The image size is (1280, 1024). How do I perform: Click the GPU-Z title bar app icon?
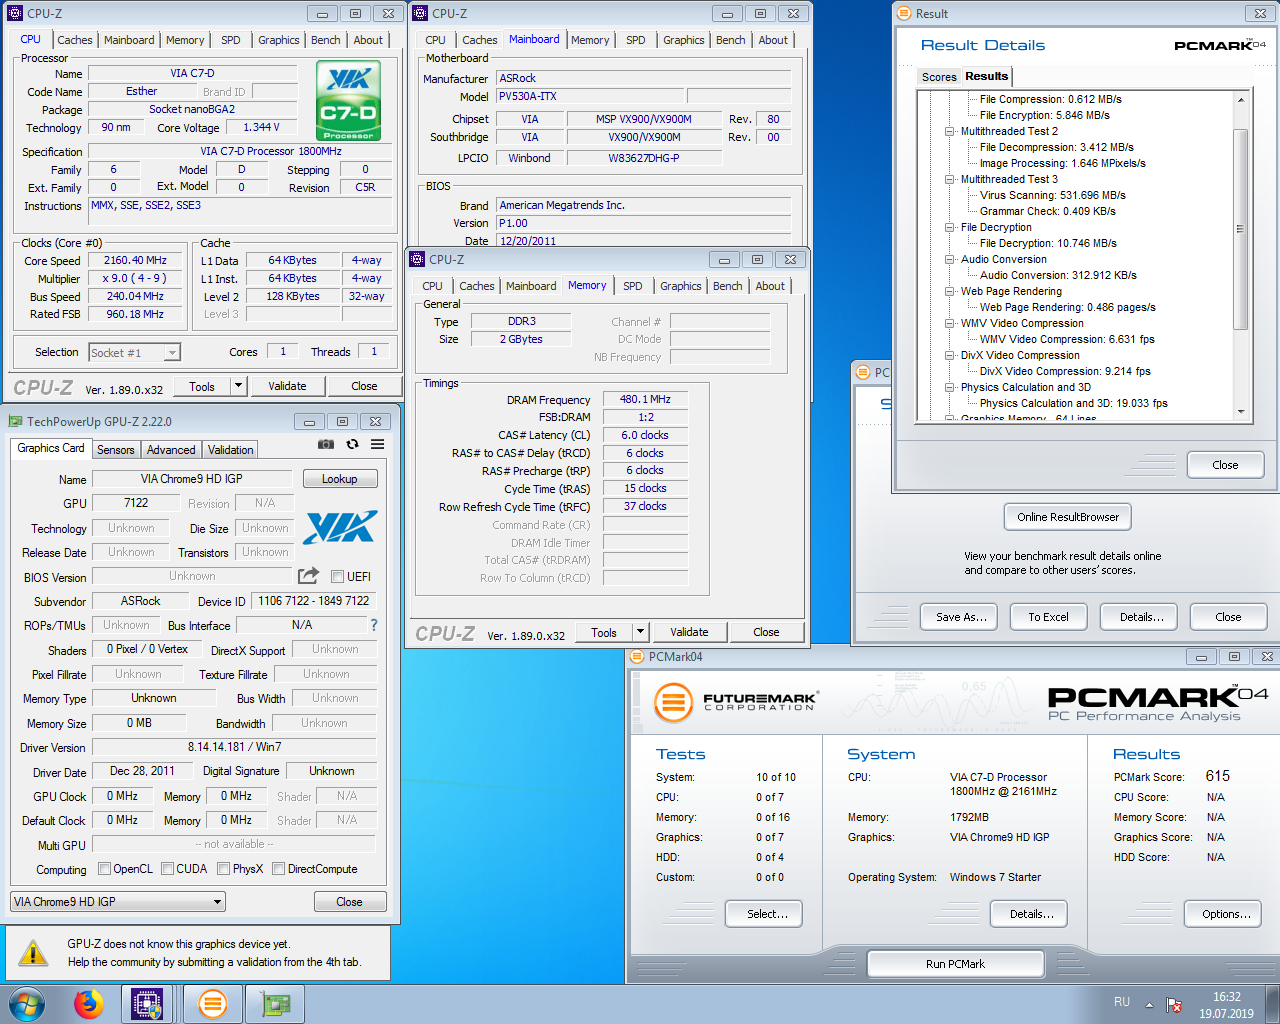click(x=15, y=421)
